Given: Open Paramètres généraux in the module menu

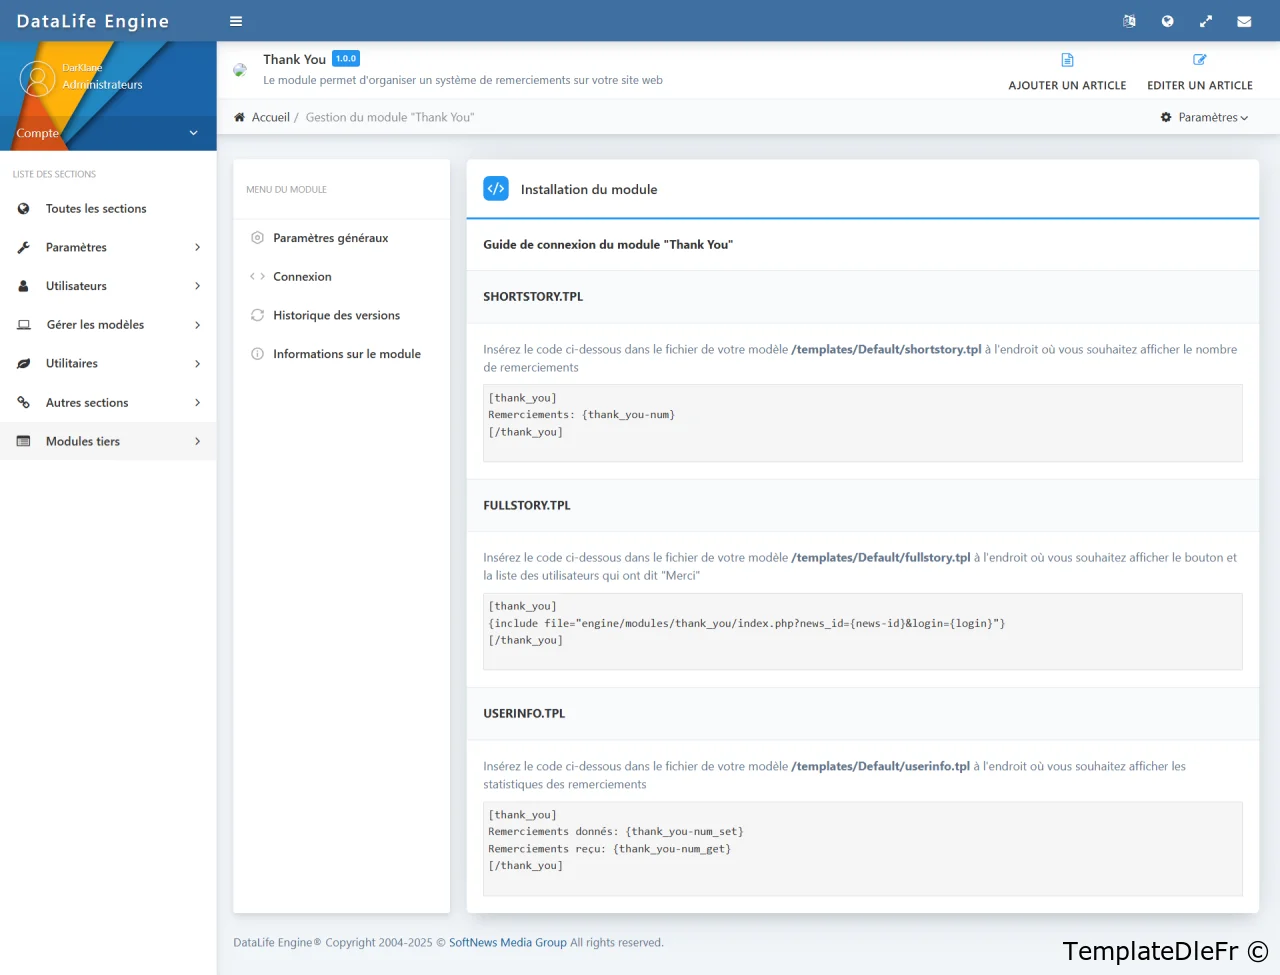Looking at the screenshot, I should pyautogui.click(x=330, y=238).
